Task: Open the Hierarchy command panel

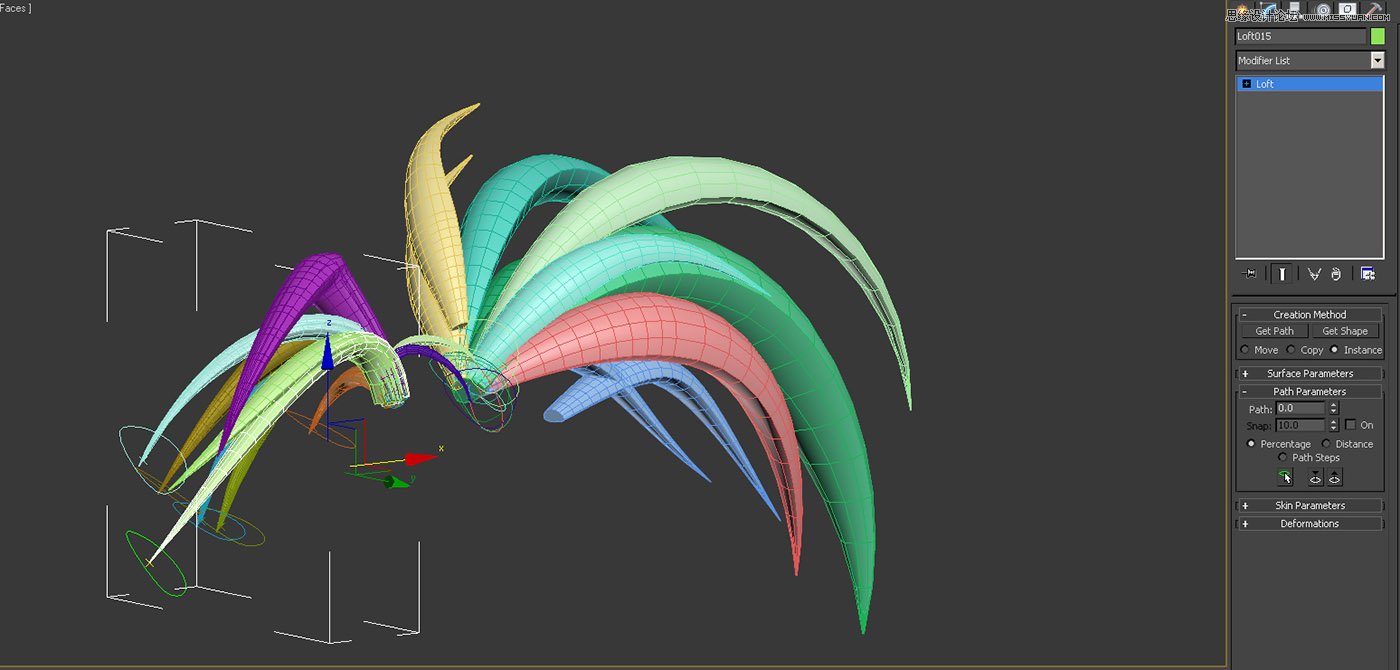Action: (1294, 8)
